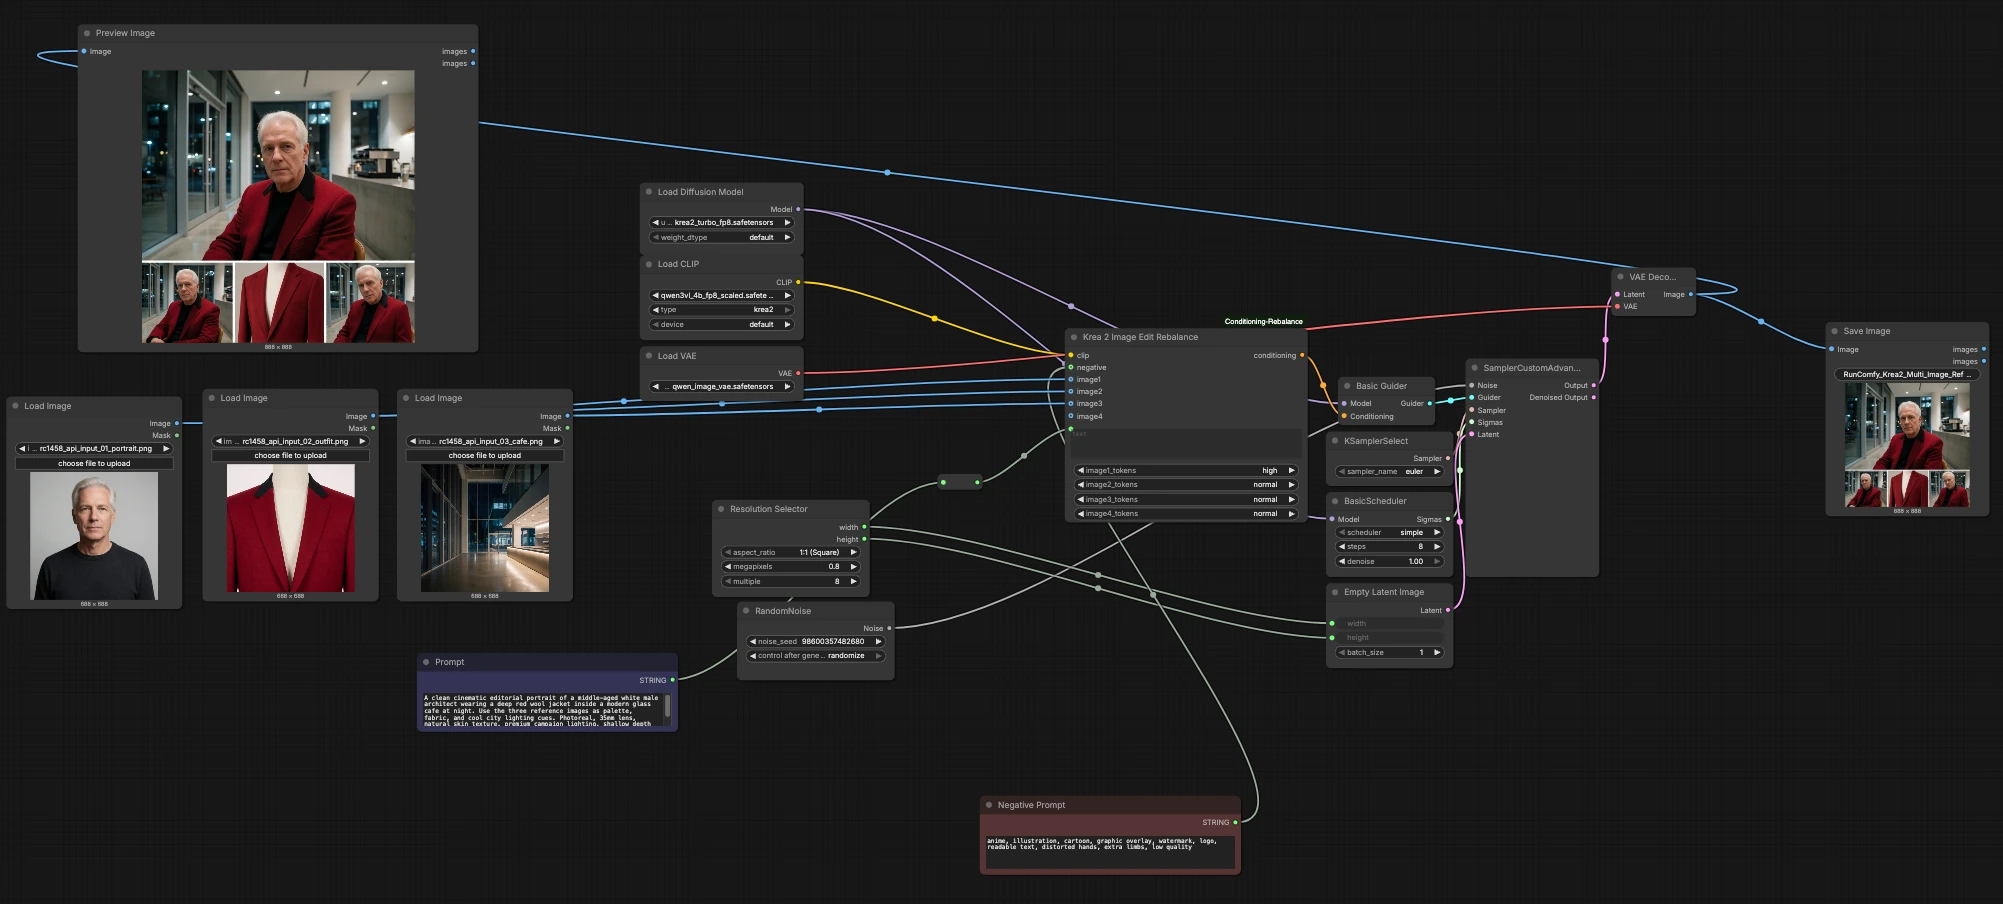
Task: Click choose file to upload under cafe.png
Action: [485, 455]
